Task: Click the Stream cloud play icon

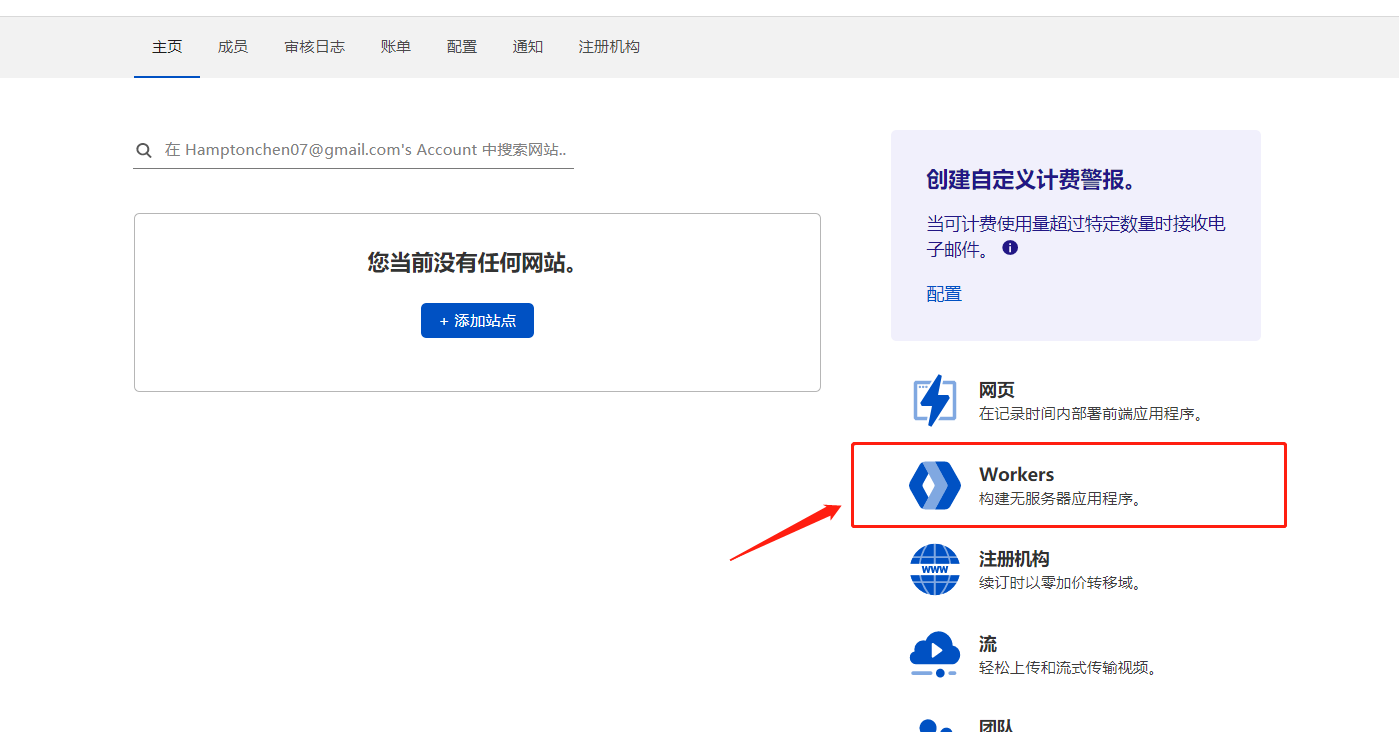Action: click(934, 654)
